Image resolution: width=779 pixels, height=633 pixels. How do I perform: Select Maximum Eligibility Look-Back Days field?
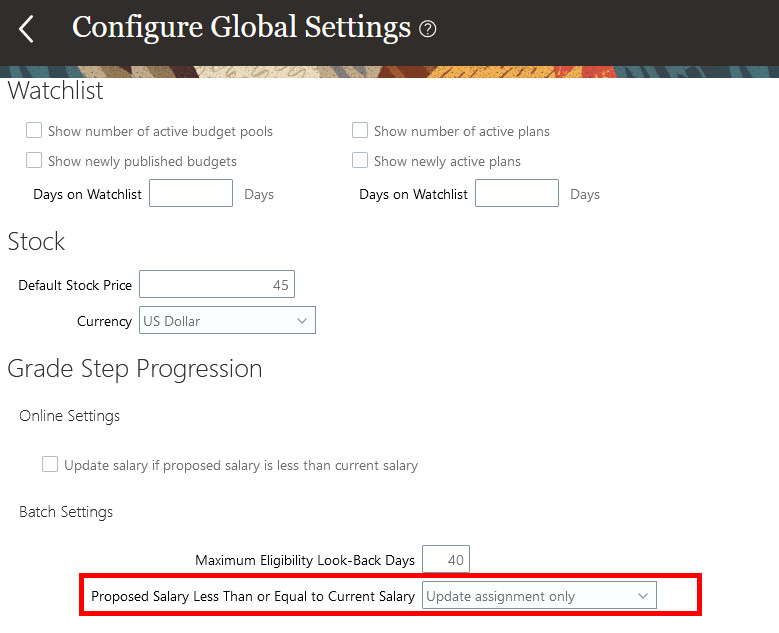446,560
